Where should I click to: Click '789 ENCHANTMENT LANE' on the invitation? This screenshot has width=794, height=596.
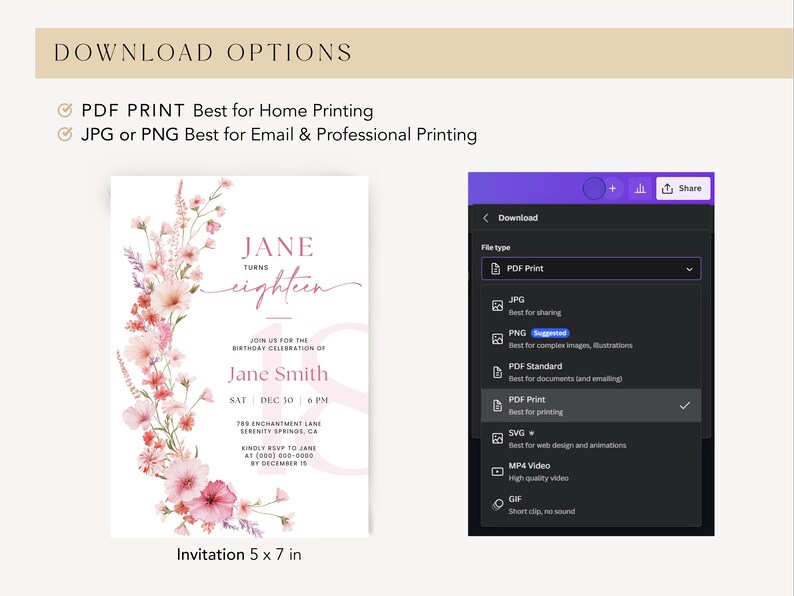[279, 423]
